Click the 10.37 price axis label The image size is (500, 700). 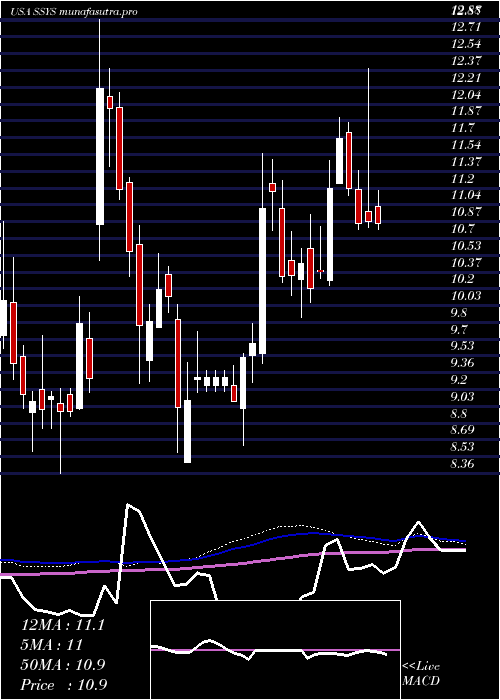(x=466, y=262)
